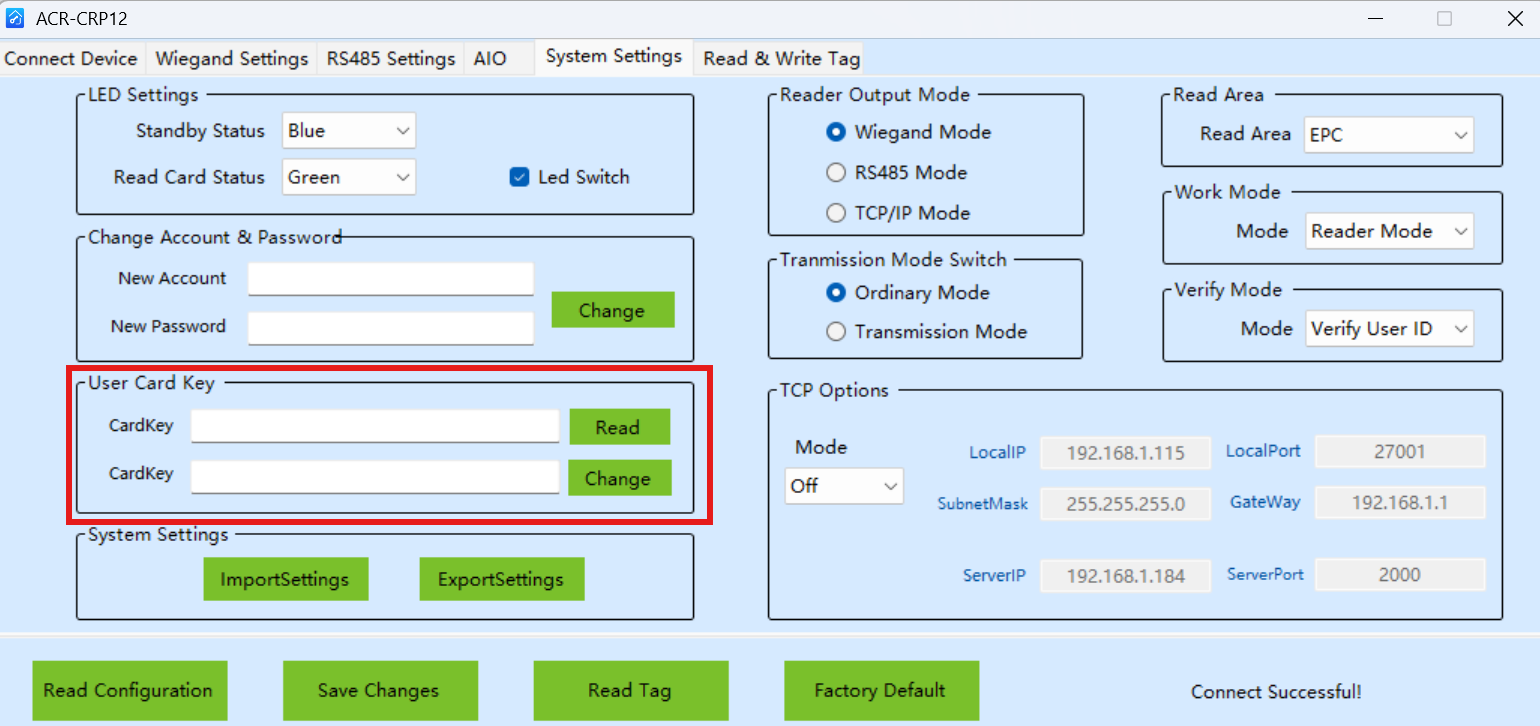1540x726 pixels.
Task: Select Transmission Mode radio button
Action: (836, 332)
